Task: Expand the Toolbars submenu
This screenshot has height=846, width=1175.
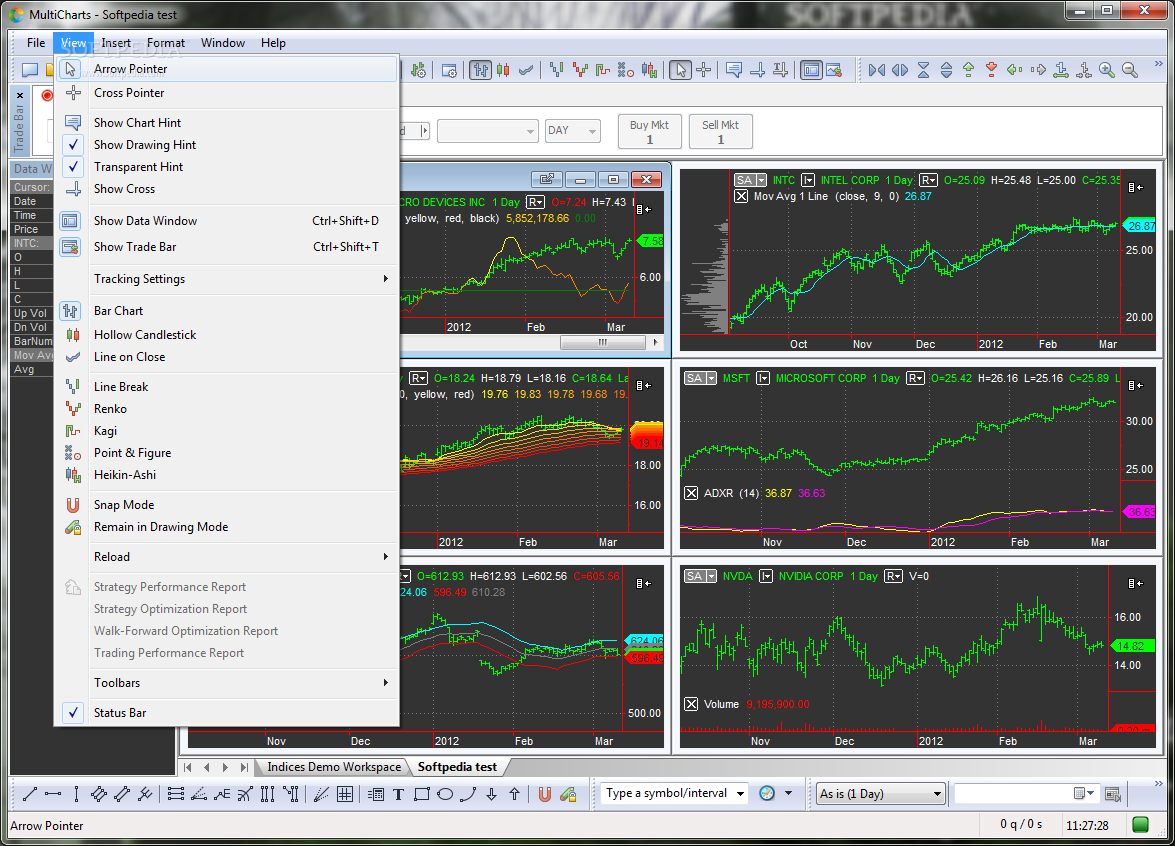Action: [226, 683]
